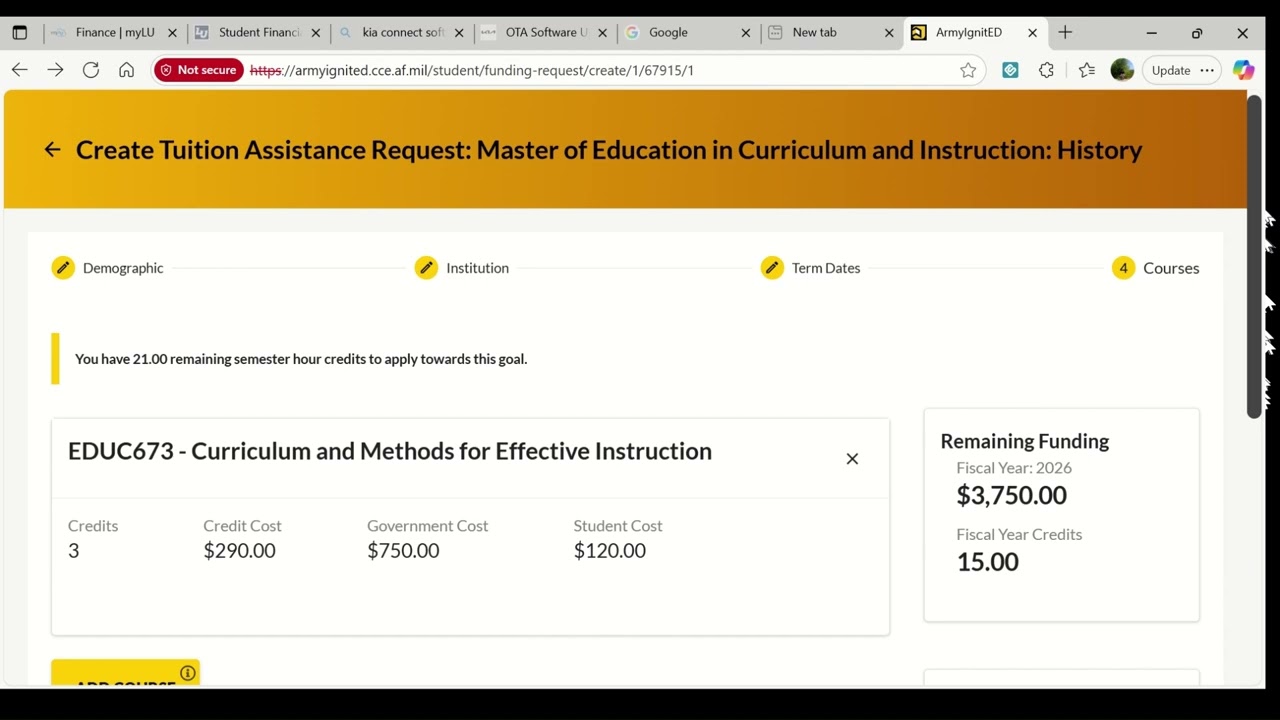
Task: Refresh the current page
Action: [x=91, y=70]
